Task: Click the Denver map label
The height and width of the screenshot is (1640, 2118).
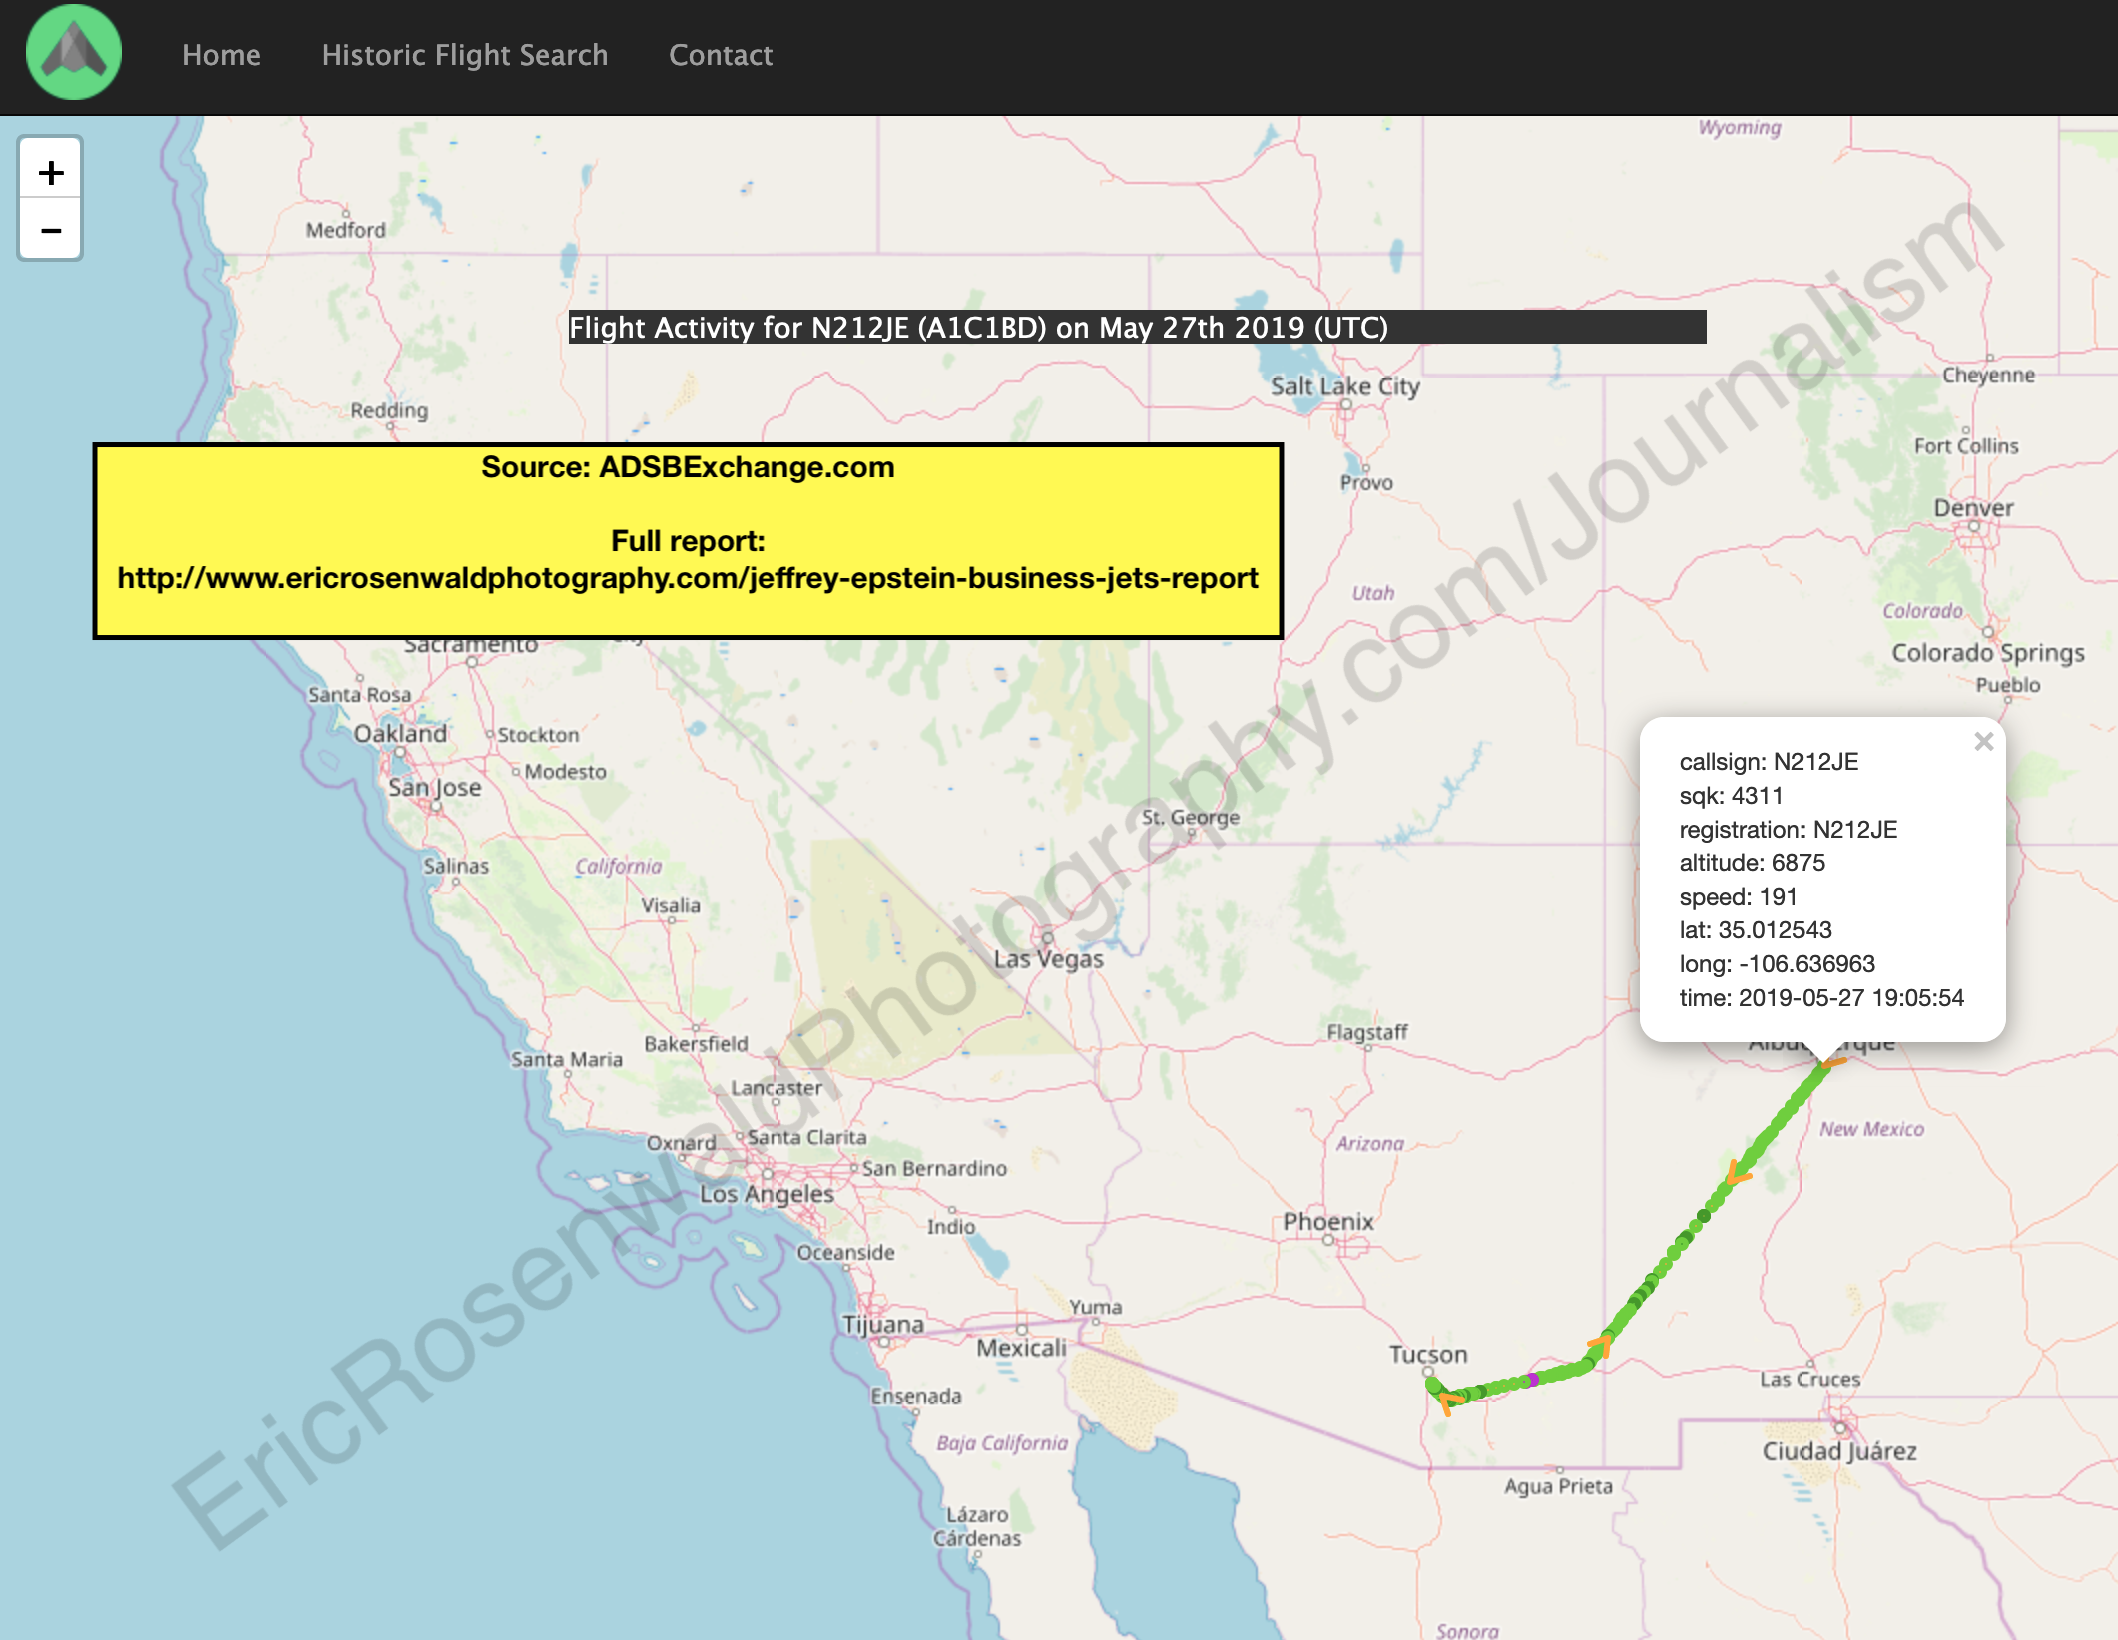Action: tap(1974, 508)
